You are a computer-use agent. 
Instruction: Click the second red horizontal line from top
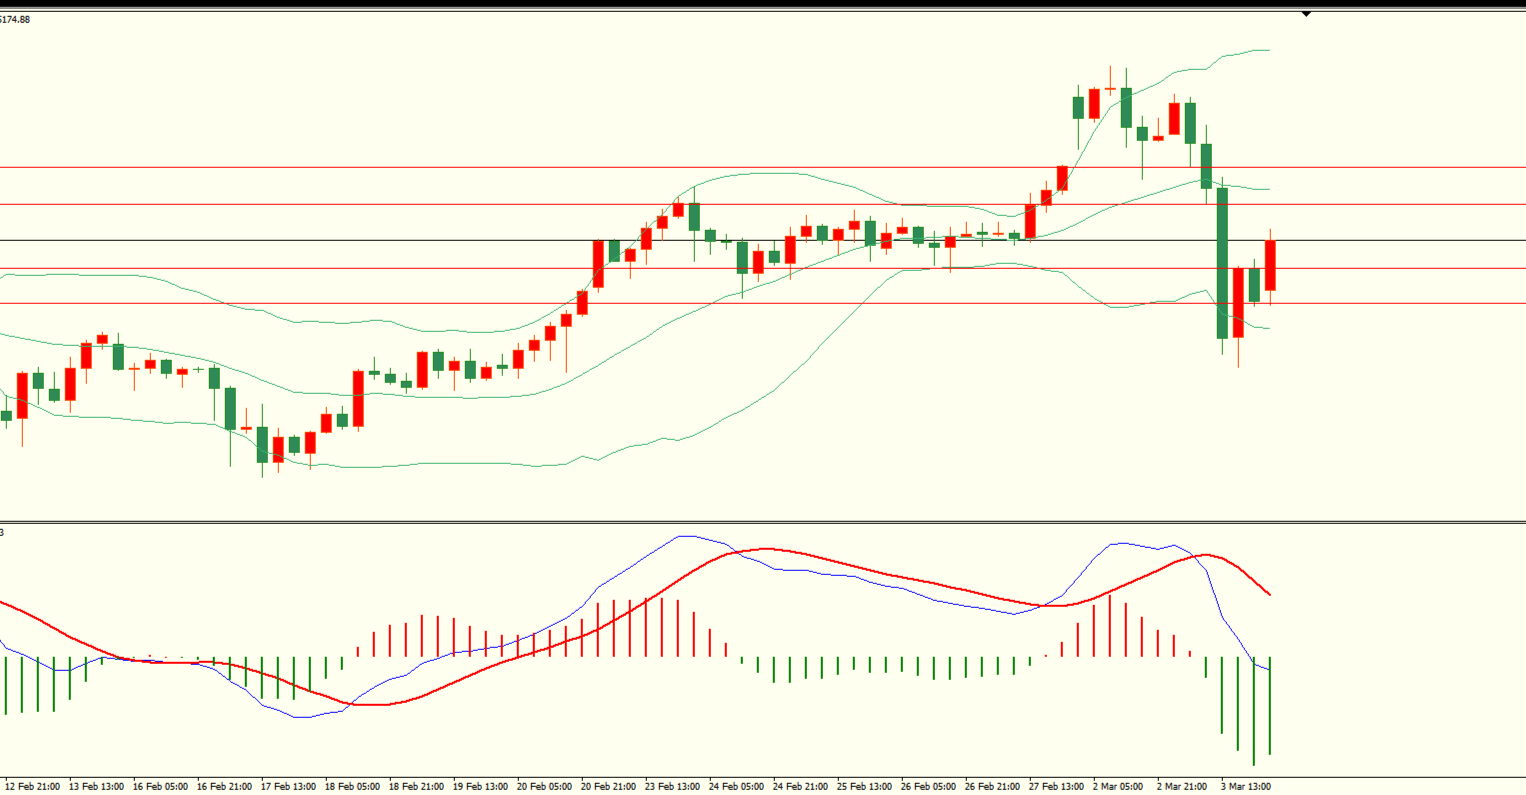(x=400, y=205)
